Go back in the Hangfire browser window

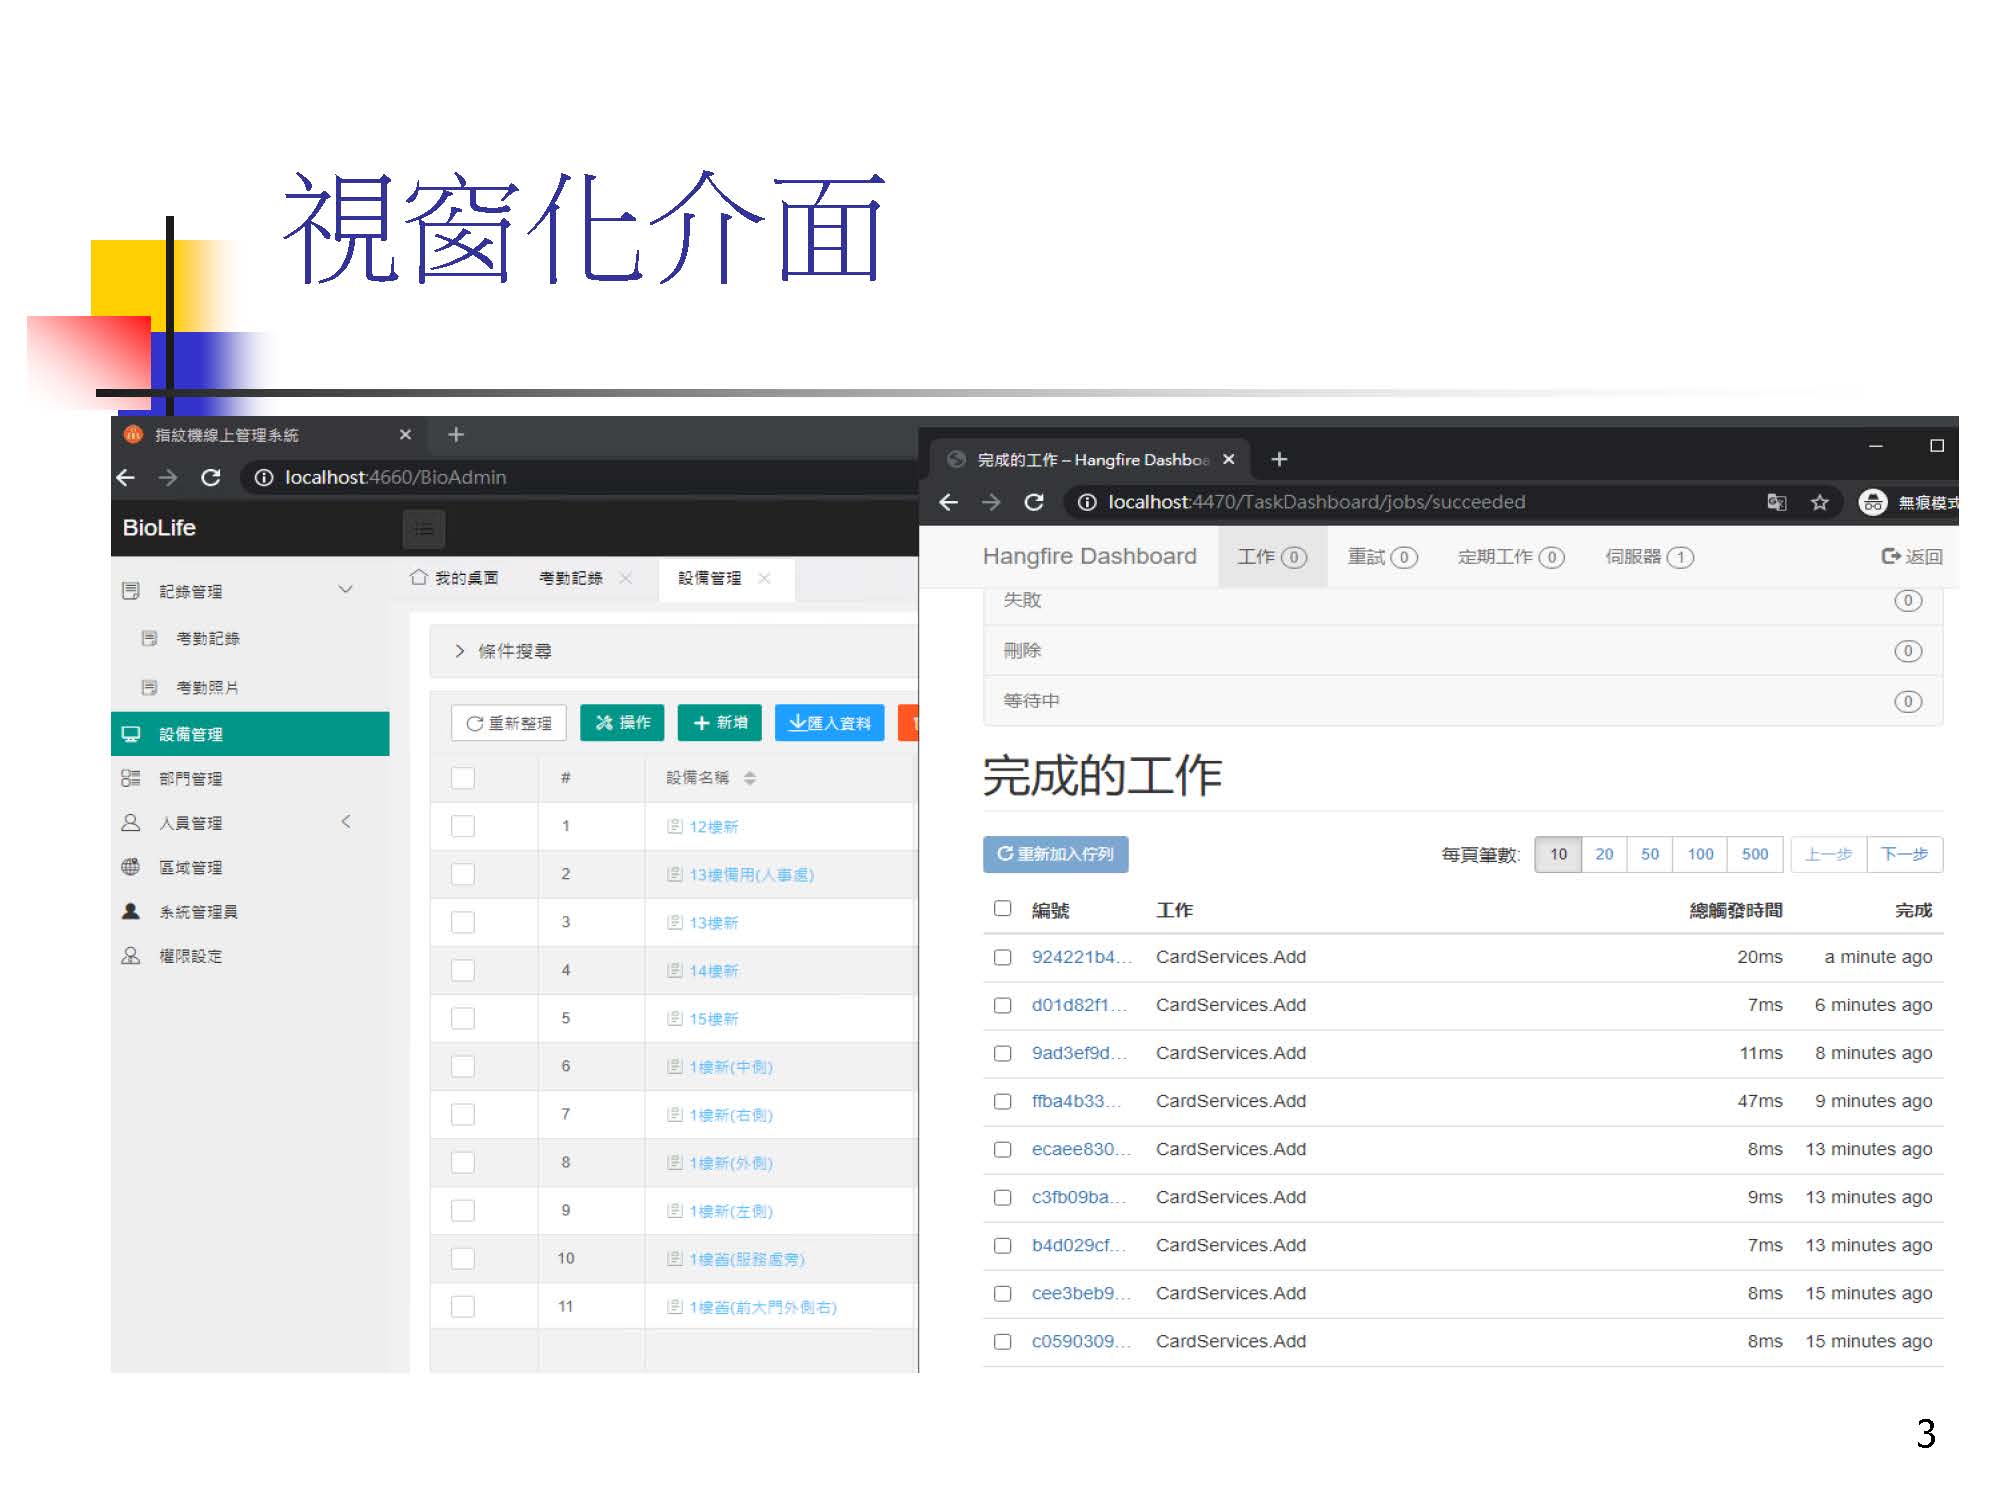(948, 502)
